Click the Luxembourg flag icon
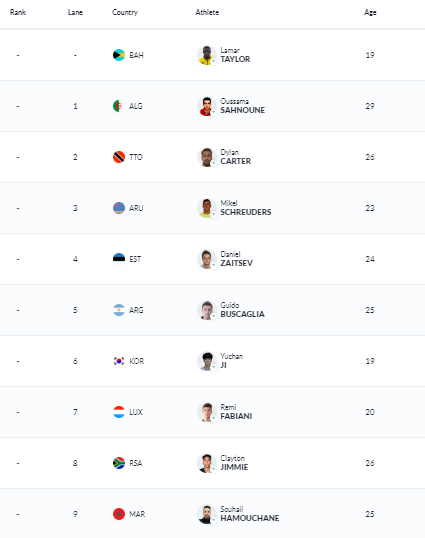Image resolution: width=425 pixels, height=538 pixels. [x=119, y=412]
